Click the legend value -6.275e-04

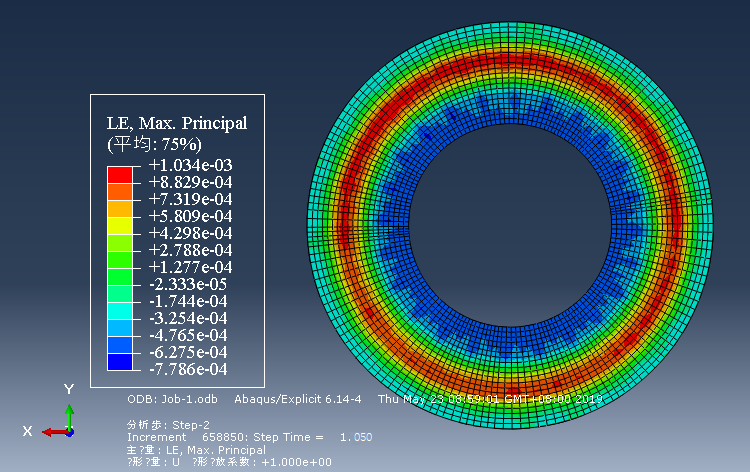[x=188, y=352]
